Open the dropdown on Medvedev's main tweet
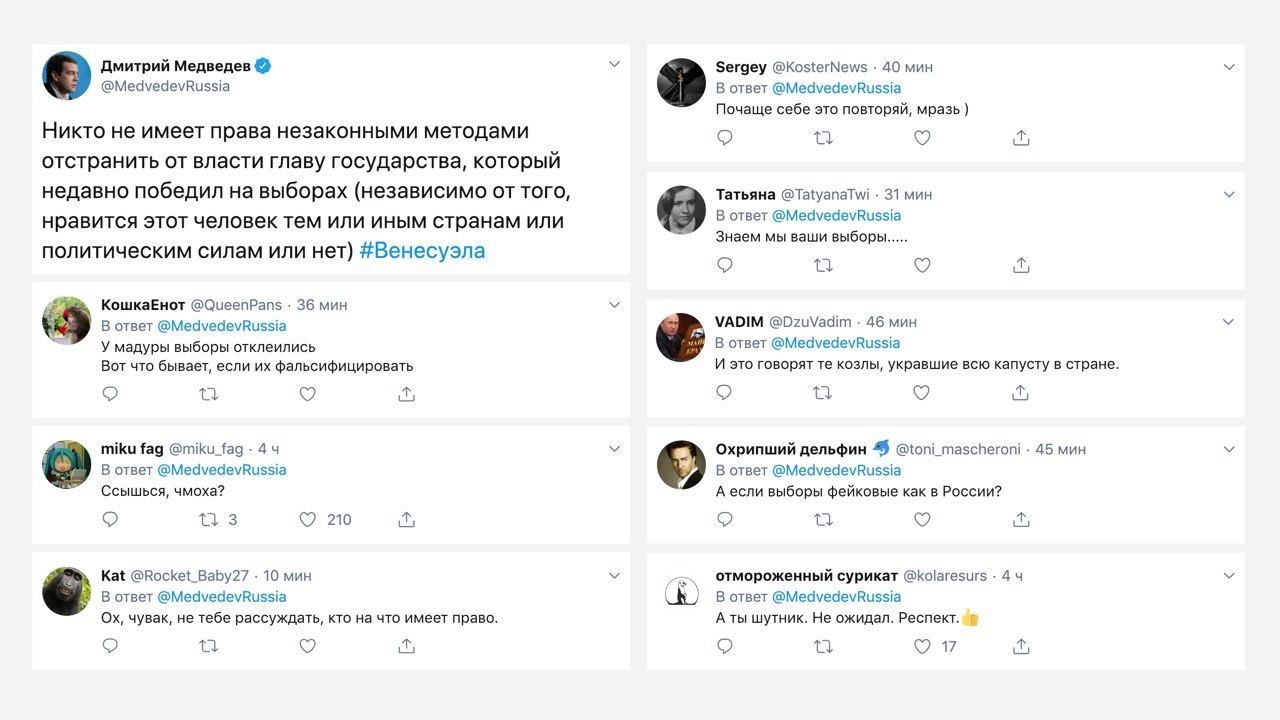Viewport: 1280px width, 720px height. 615,65
